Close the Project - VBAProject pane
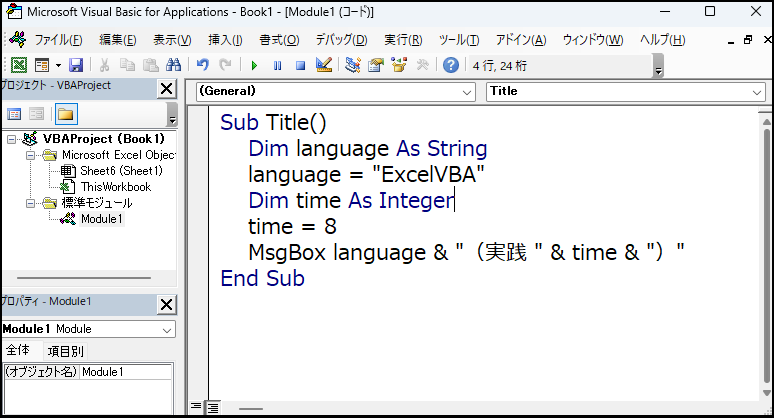 pyautogui.click(x=167, y=89)
